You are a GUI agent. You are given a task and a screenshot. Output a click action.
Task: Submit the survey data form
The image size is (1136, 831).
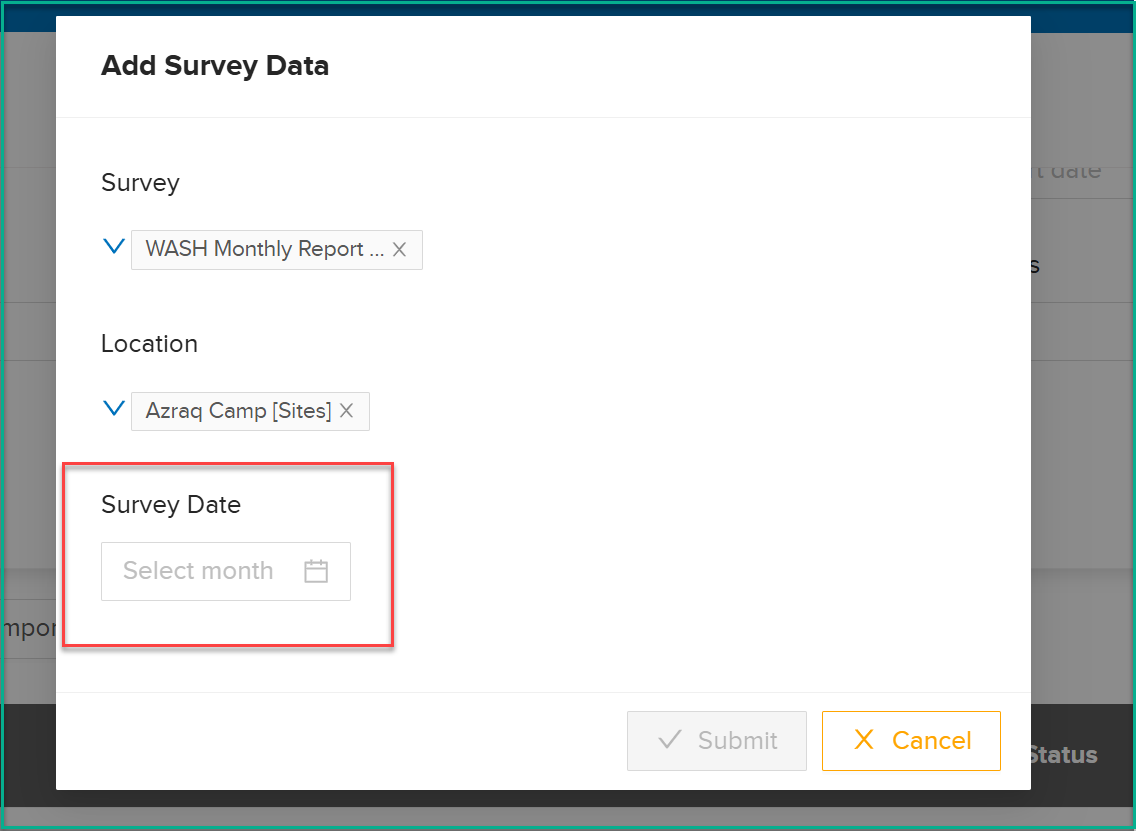(717, 740)
